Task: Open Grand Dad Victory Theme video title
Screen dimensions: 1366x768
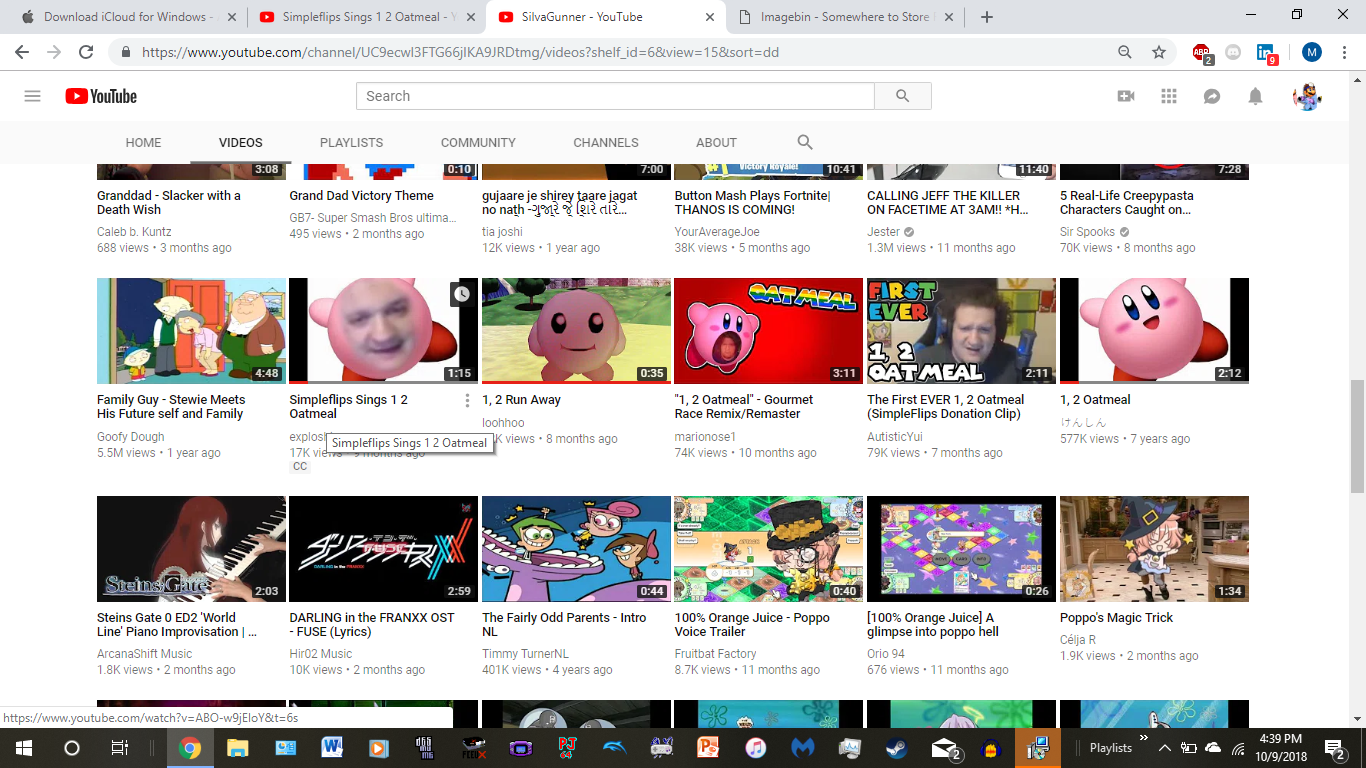Action: (x=361, y=196)
